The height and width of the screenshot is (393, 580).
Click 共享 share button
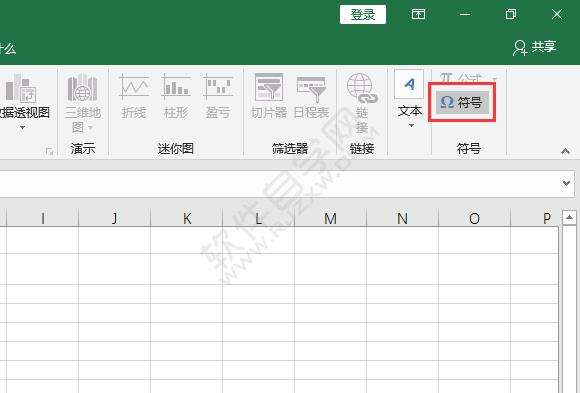(535, 47)
